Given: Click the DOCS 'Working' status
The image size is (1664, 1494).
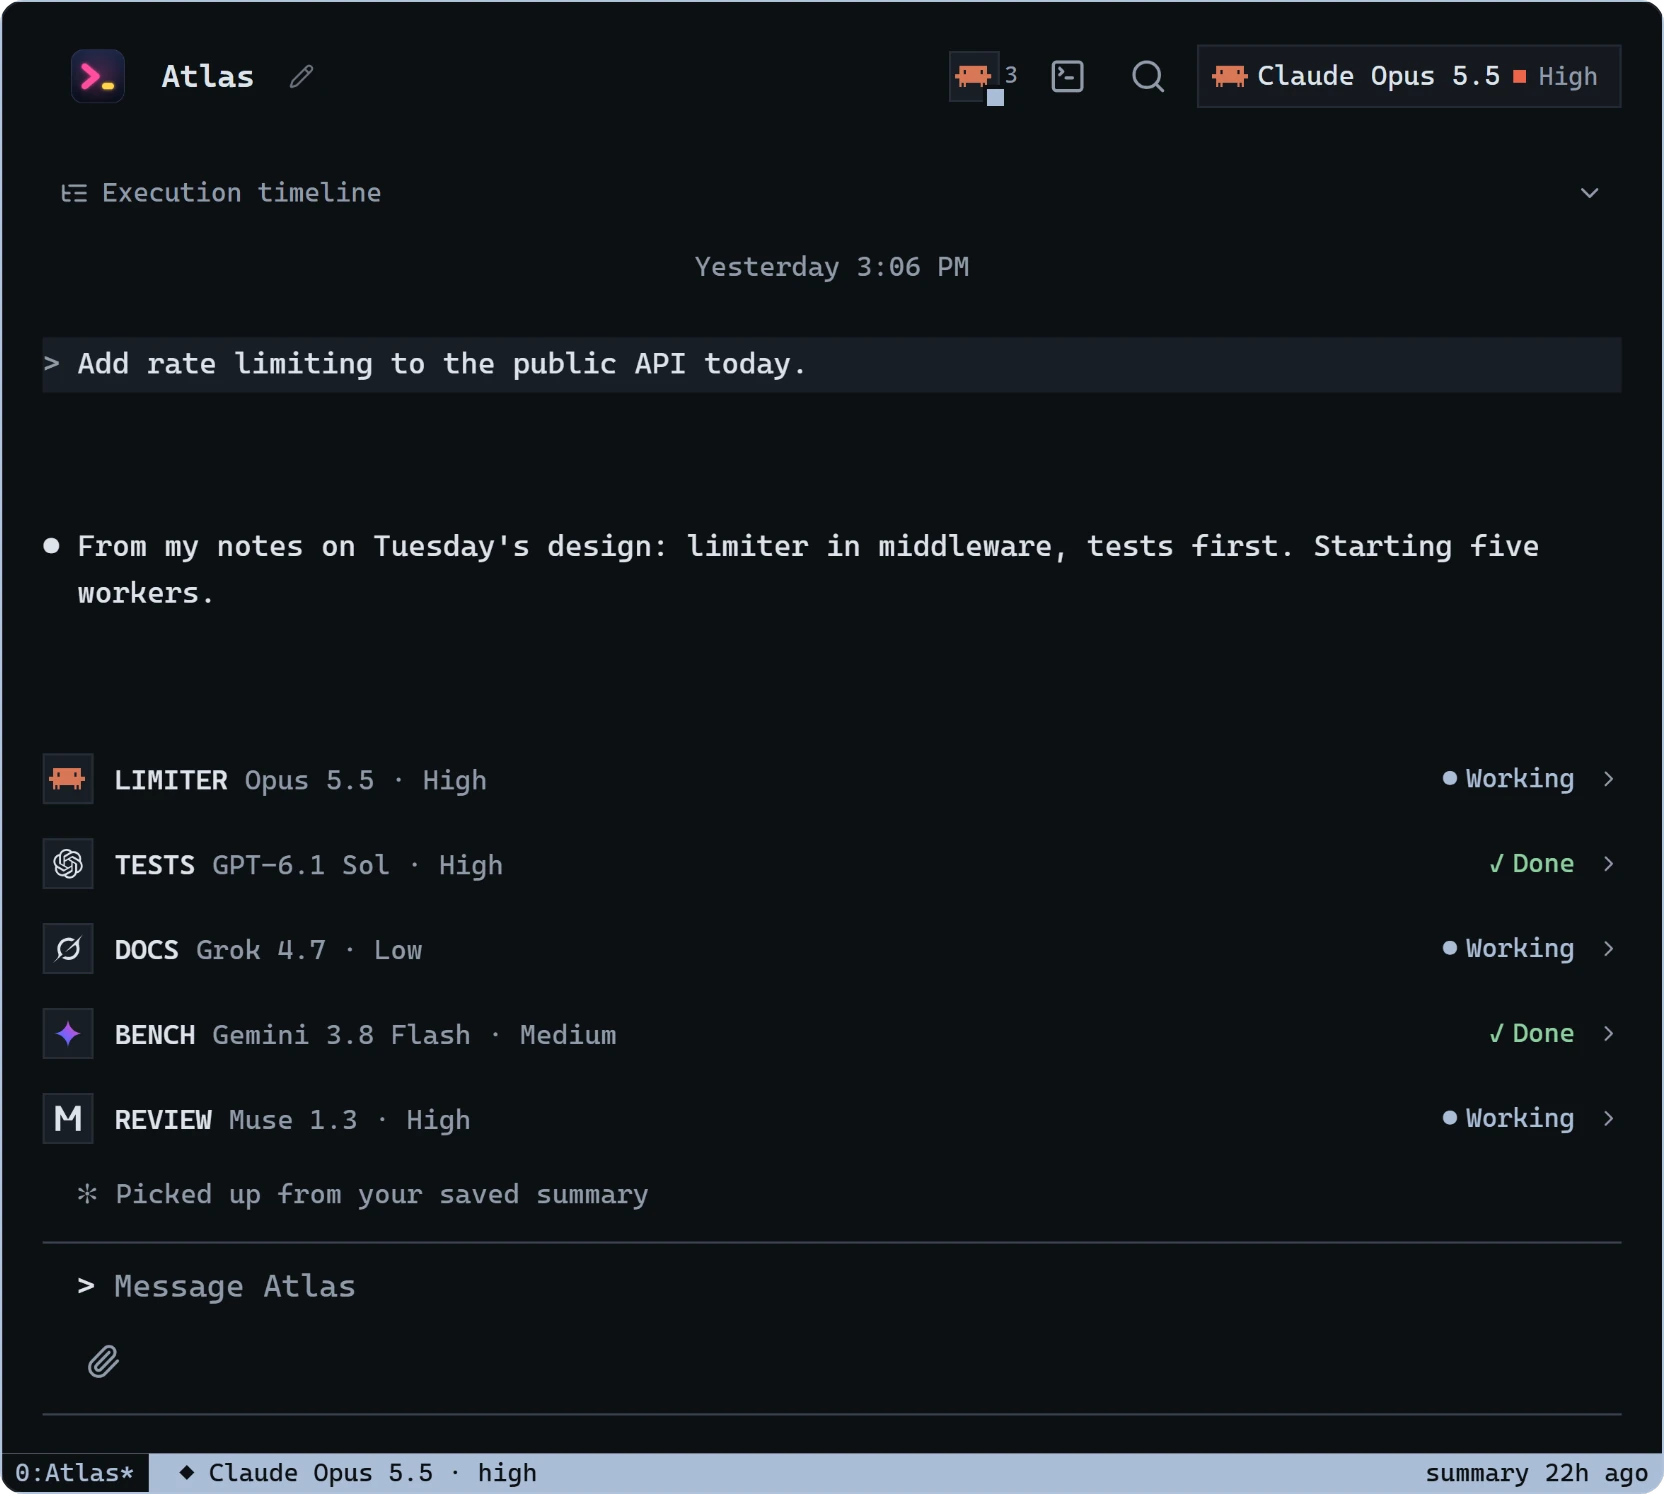Looking at the screenshot, I should (x=1509, y=949).
